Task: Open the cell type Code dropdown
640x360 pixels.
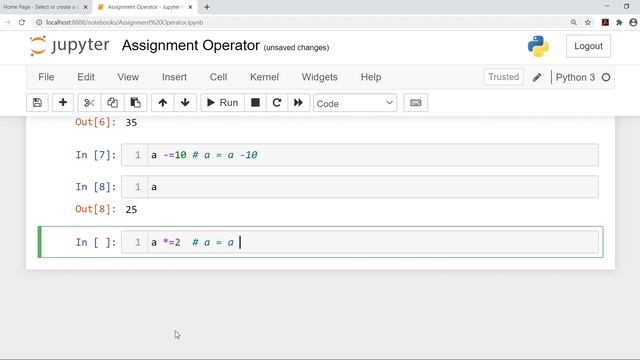Action: point(355,103)
